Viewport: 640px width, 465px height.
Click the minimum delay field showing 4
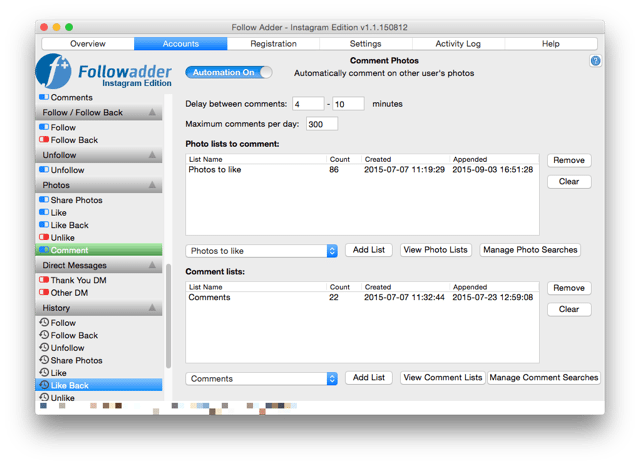click(x=308, y=104)
